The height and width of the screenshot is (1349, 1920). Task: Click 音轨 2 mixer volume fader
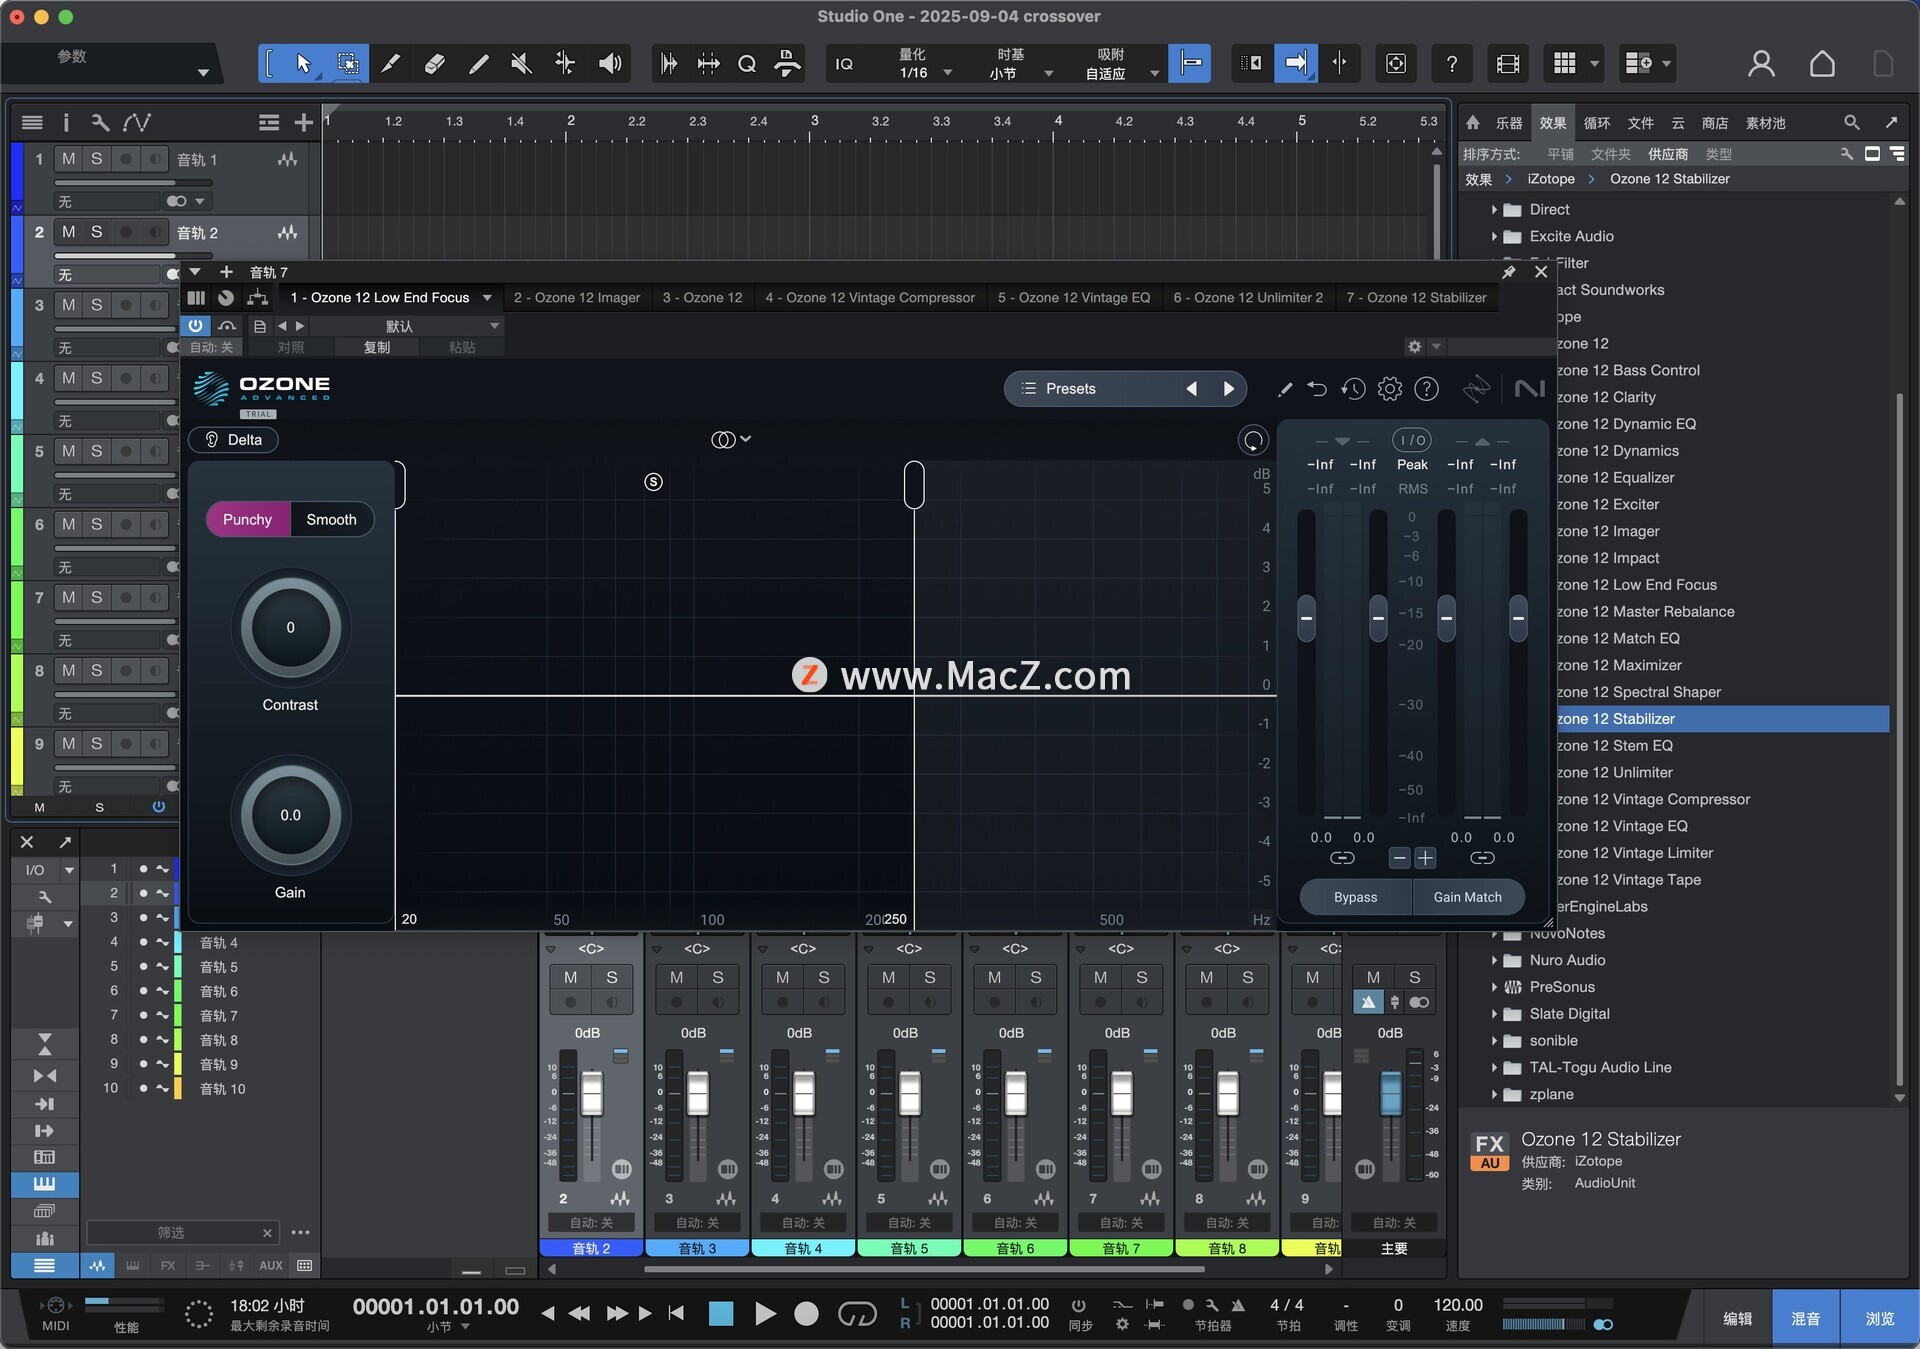point(592,1094)
